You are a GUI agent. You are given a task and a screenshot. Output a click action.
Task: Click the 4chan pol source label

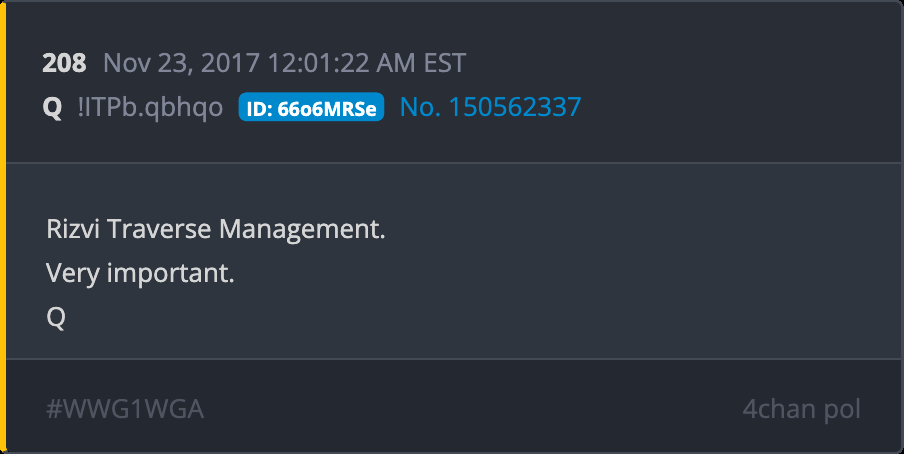click(801, 410)
